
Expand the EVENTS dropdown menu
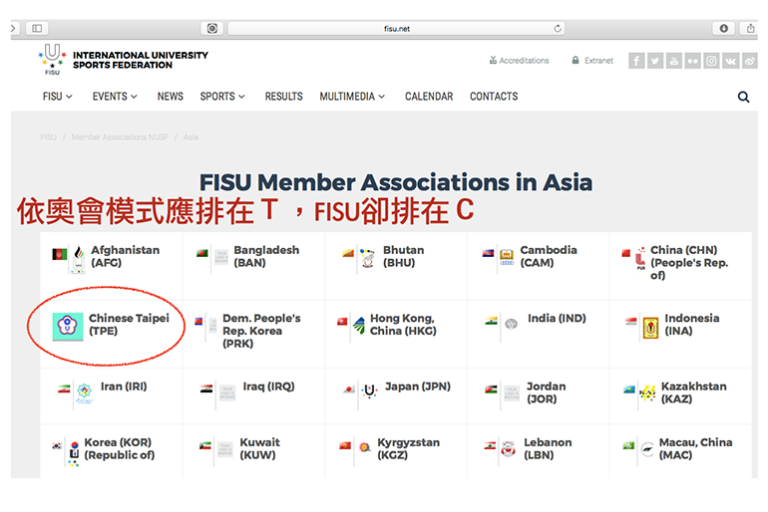coord(115,97)
